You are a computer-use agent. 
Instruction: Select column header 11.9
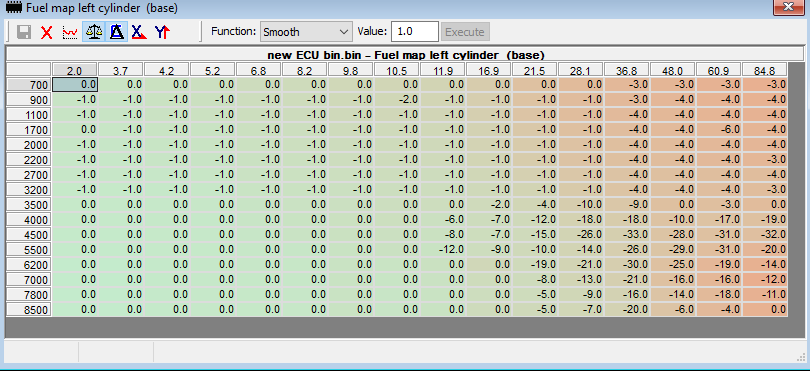[443, 70]
